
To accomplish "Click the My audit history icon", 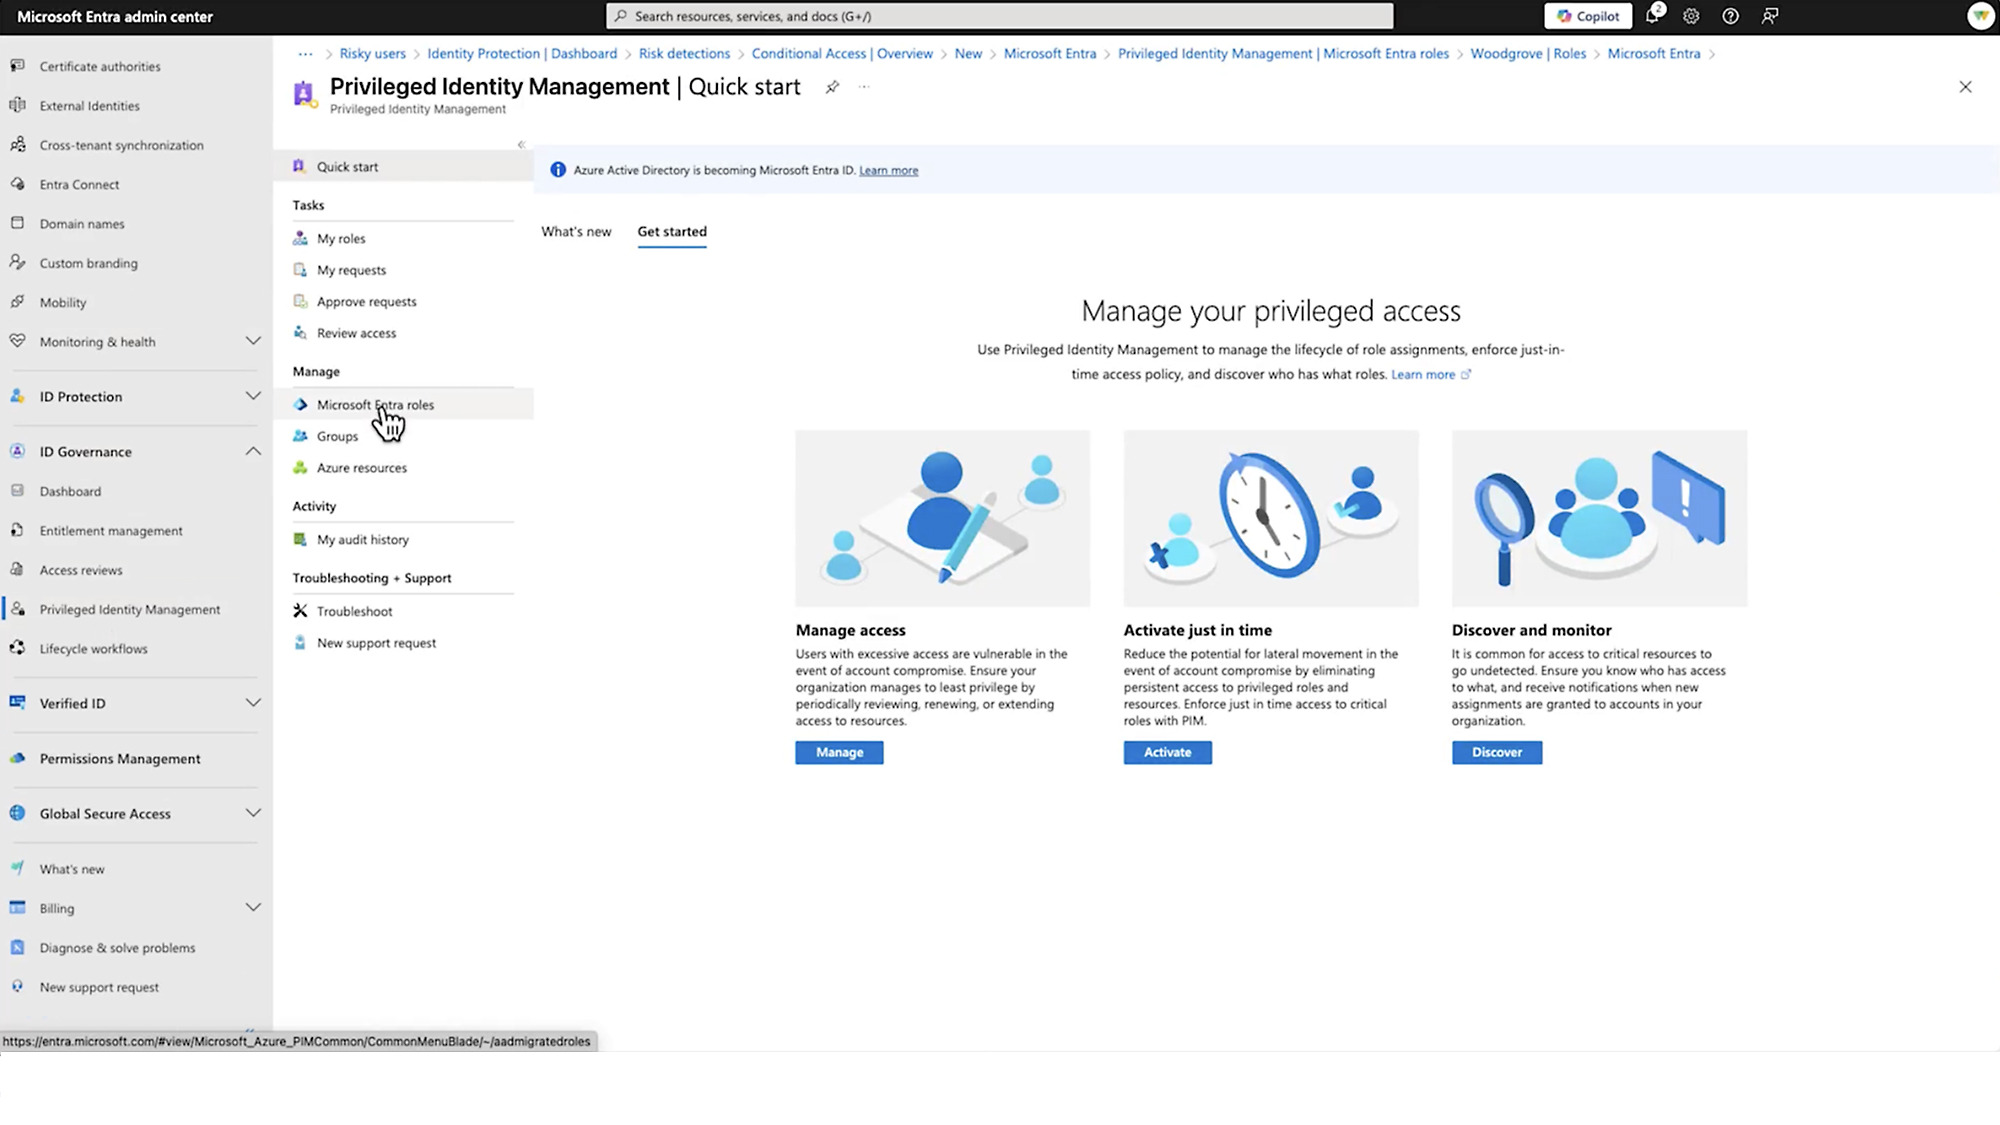I will (x=300, y=540).
